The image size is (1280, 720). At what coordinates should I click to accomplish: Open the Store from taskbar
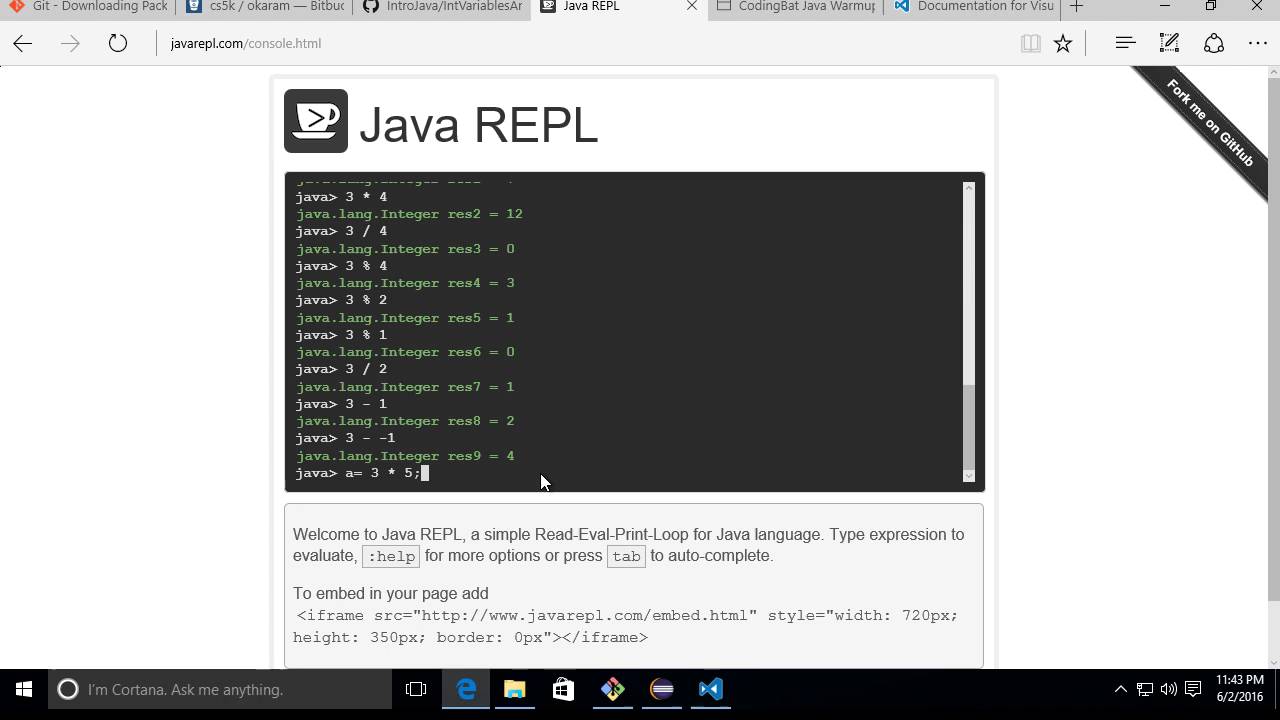click(563, 689)
